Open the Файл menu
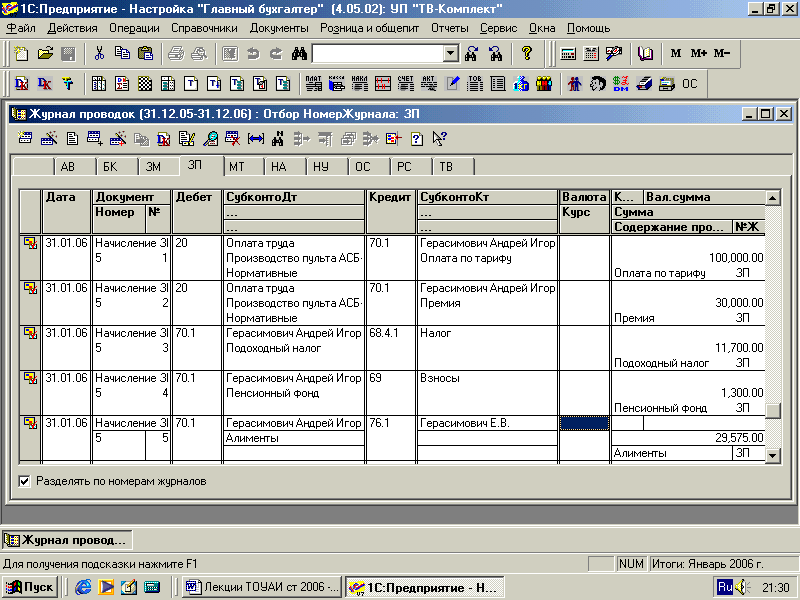This screenshot has height=600, width=800. (x=20, y=28)
